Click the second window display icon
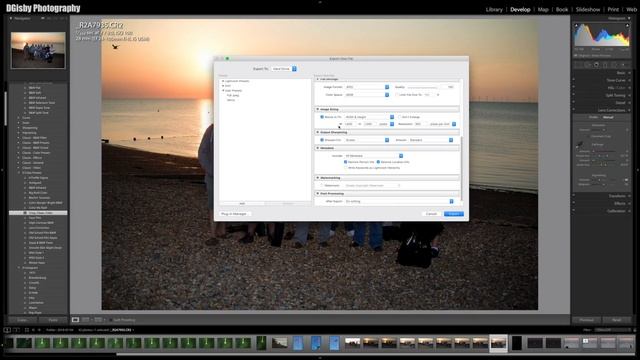 16,330
